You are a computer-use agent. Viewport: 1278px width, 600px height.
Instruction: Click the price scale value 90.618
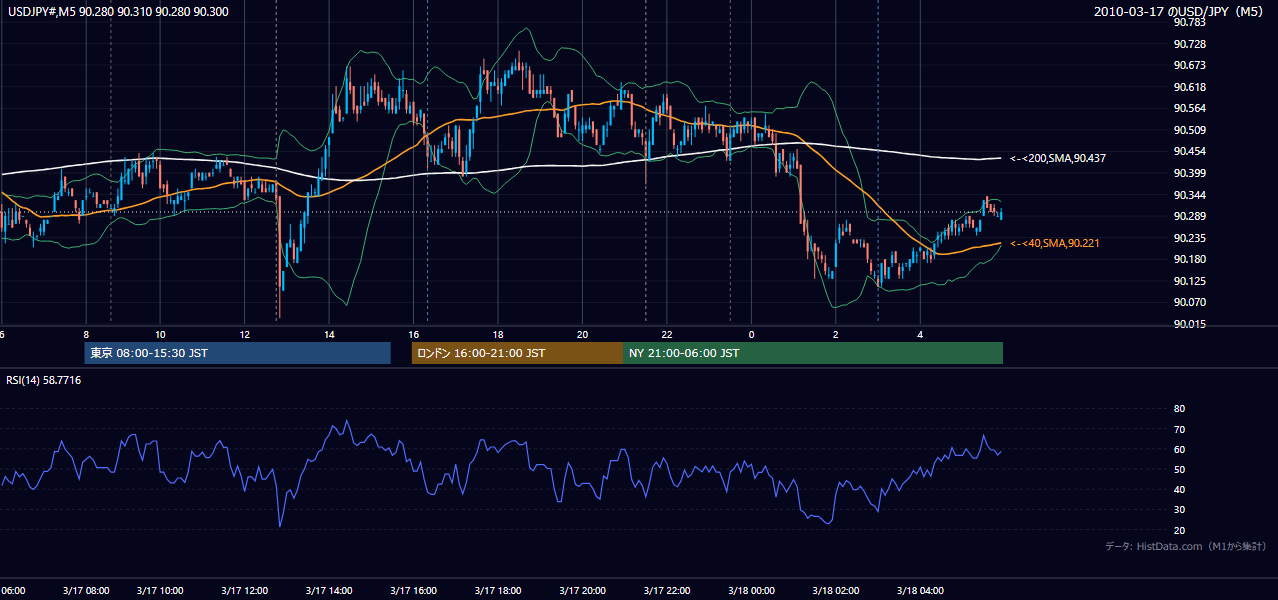click(x=1190, y=87)
